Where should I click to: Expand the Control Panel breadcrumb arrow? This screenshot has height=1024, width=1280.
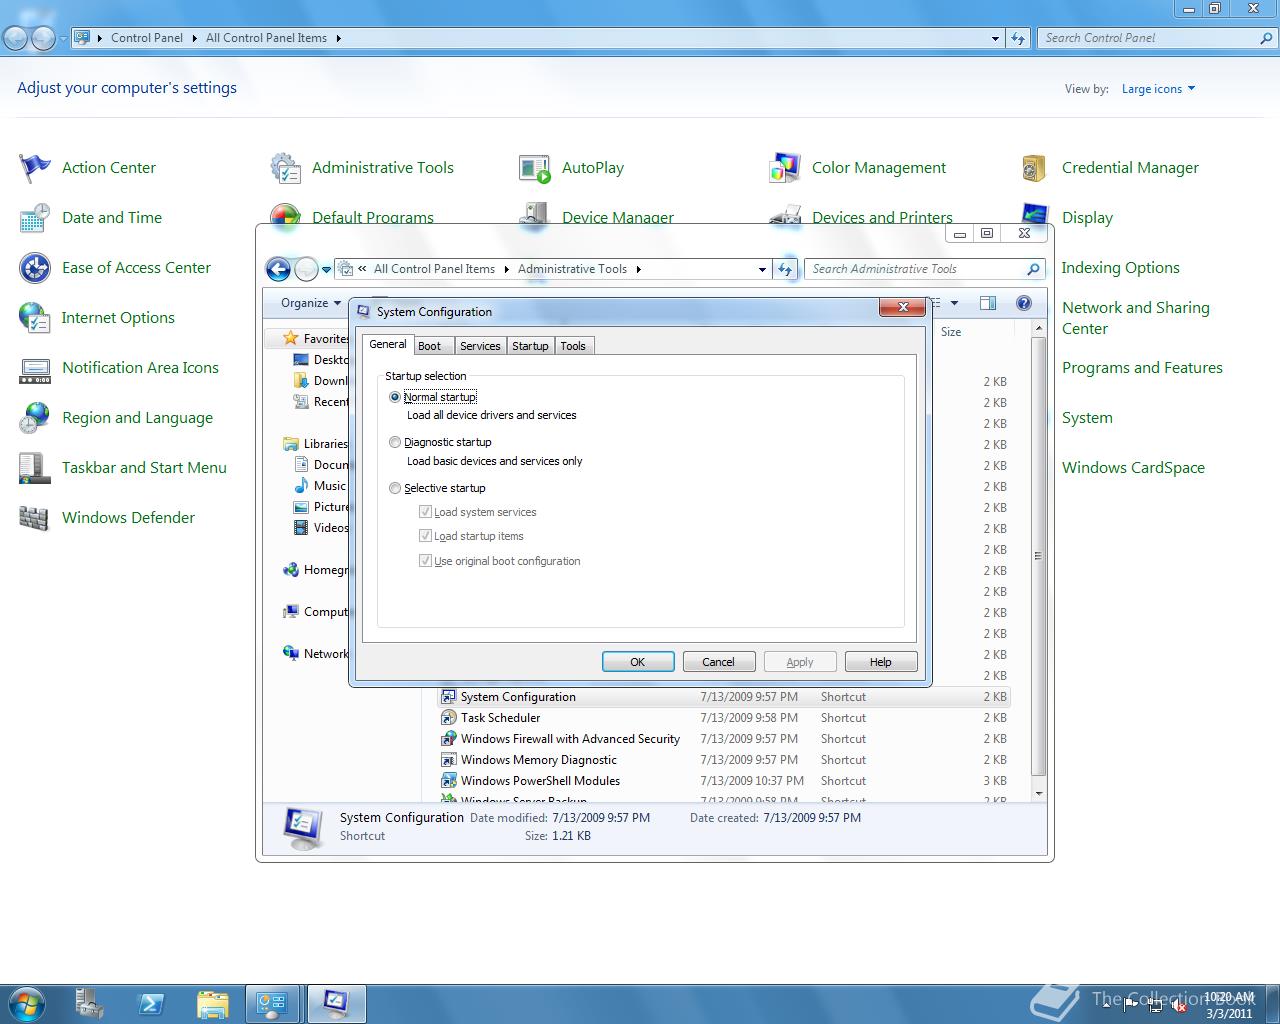[x=194, y=38]
